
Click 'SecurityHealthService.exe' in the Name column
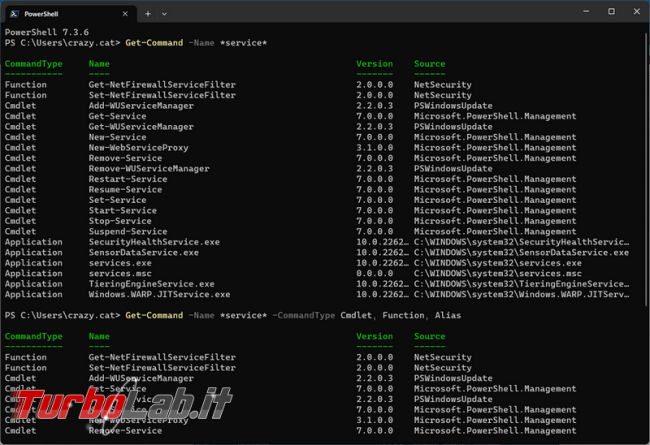(154, 242)
